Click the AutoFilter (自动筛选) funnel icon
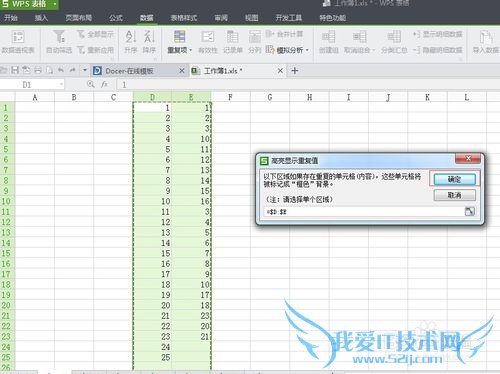Image resolution: width=500 pixels, height=374 pixels. coord(59,37)
